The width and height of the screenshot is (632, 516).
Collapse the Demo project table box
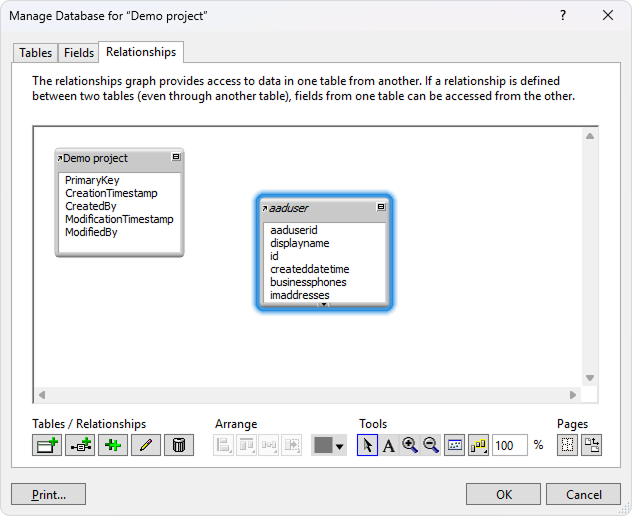point(176,157)
